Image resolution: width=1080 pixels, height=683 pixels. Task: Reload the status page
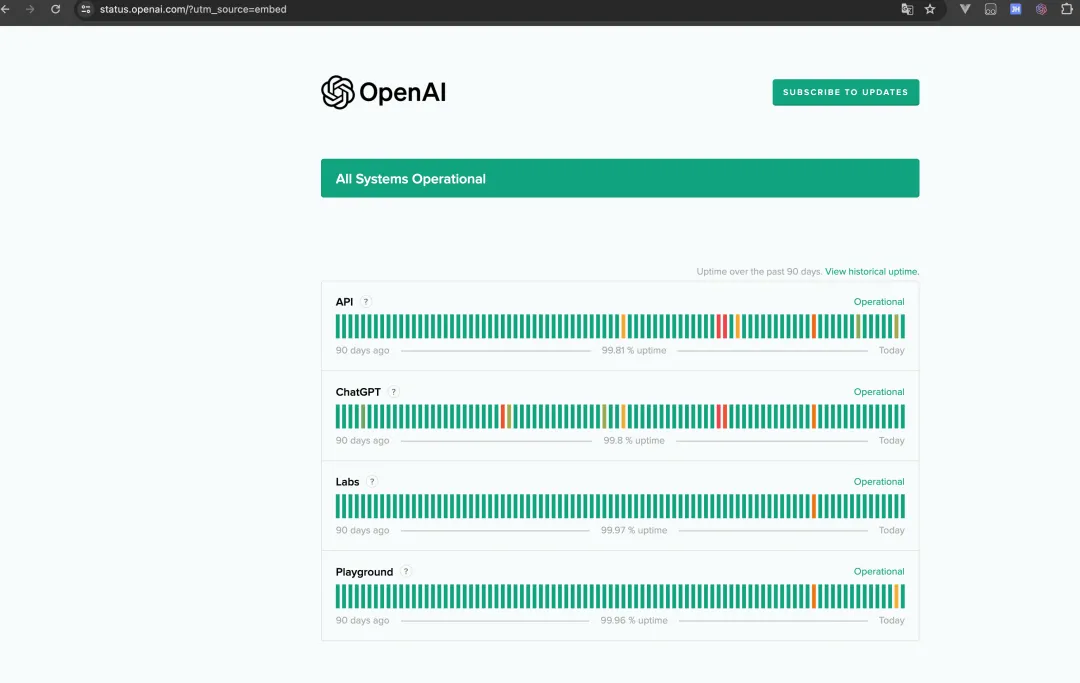click(55, 9)
